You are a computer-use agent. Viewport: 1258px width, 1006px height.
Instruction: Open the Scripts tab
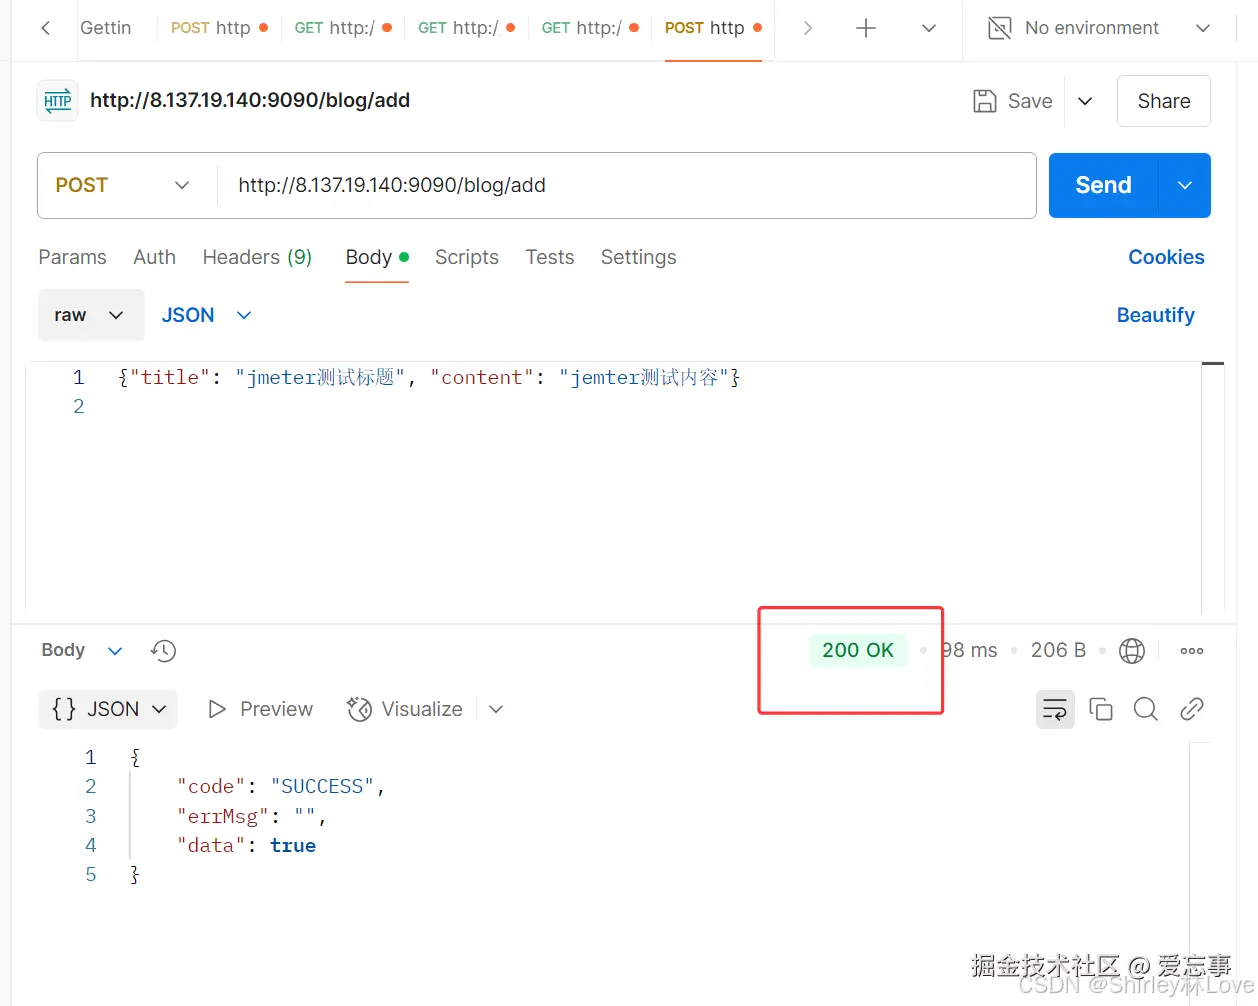click(467, 257)
